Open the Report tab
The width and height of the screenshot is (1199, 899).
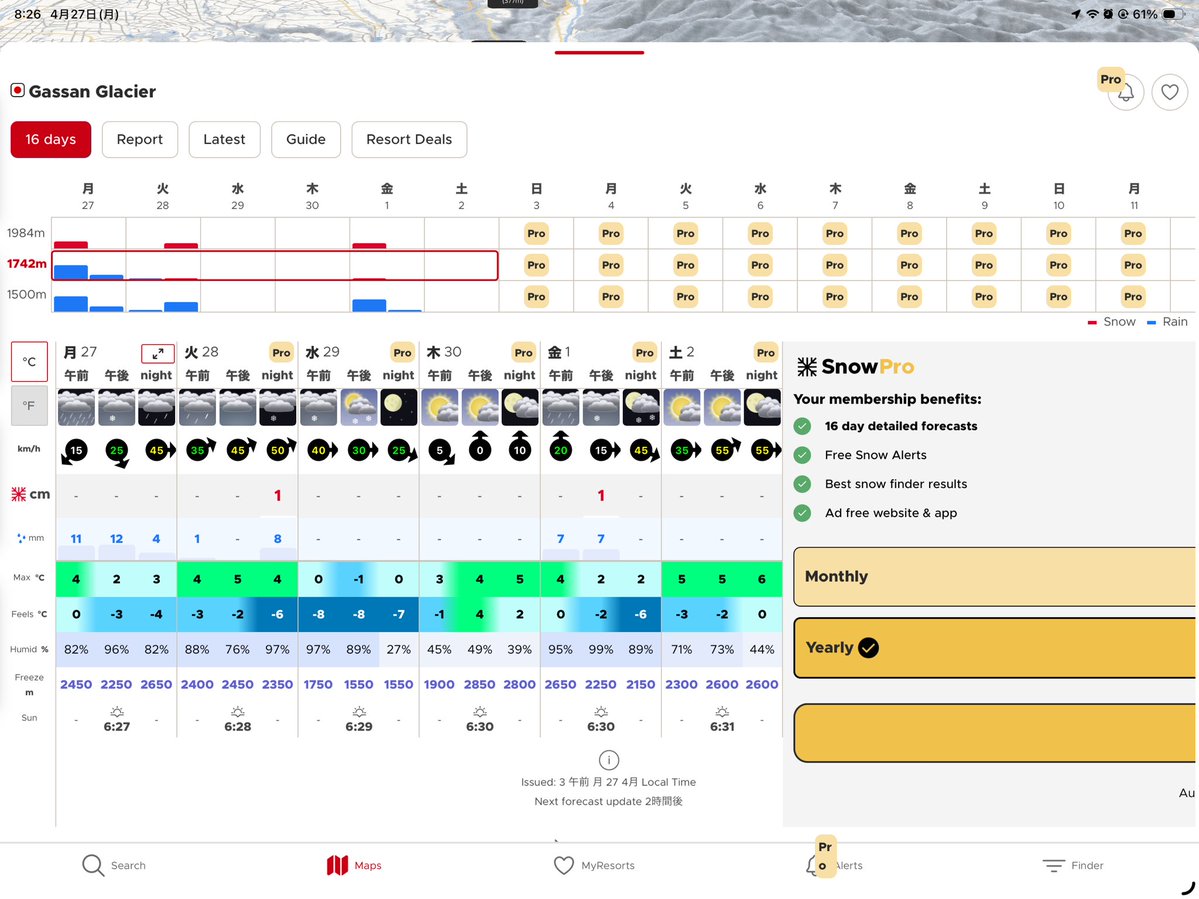pos(140,139)
